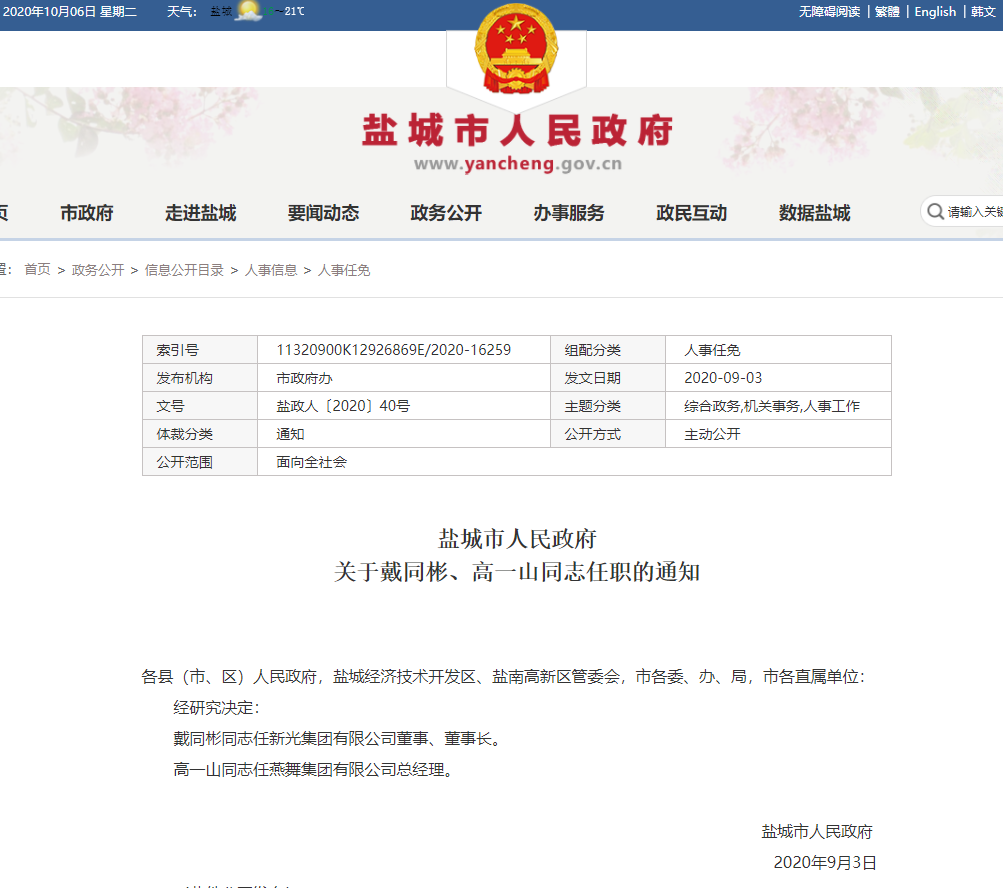
Task: Click the search magnifier icon
Action: [935, 212]
